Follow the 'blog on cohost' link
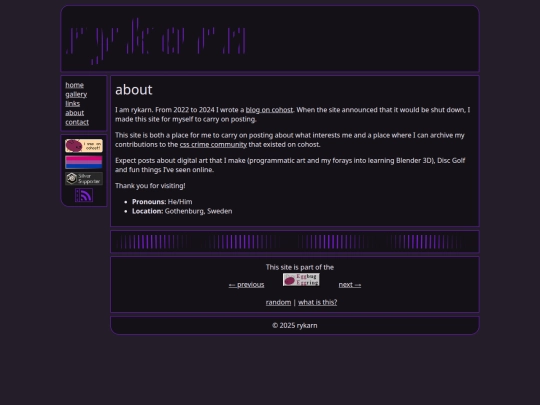Screen dimensions: 540x405 click(x=269, y=110)
